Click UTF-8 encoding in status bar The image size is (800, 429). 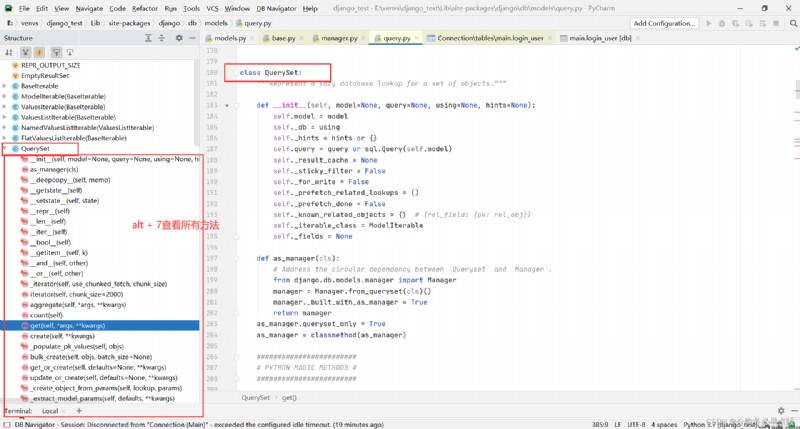point(636,424)
